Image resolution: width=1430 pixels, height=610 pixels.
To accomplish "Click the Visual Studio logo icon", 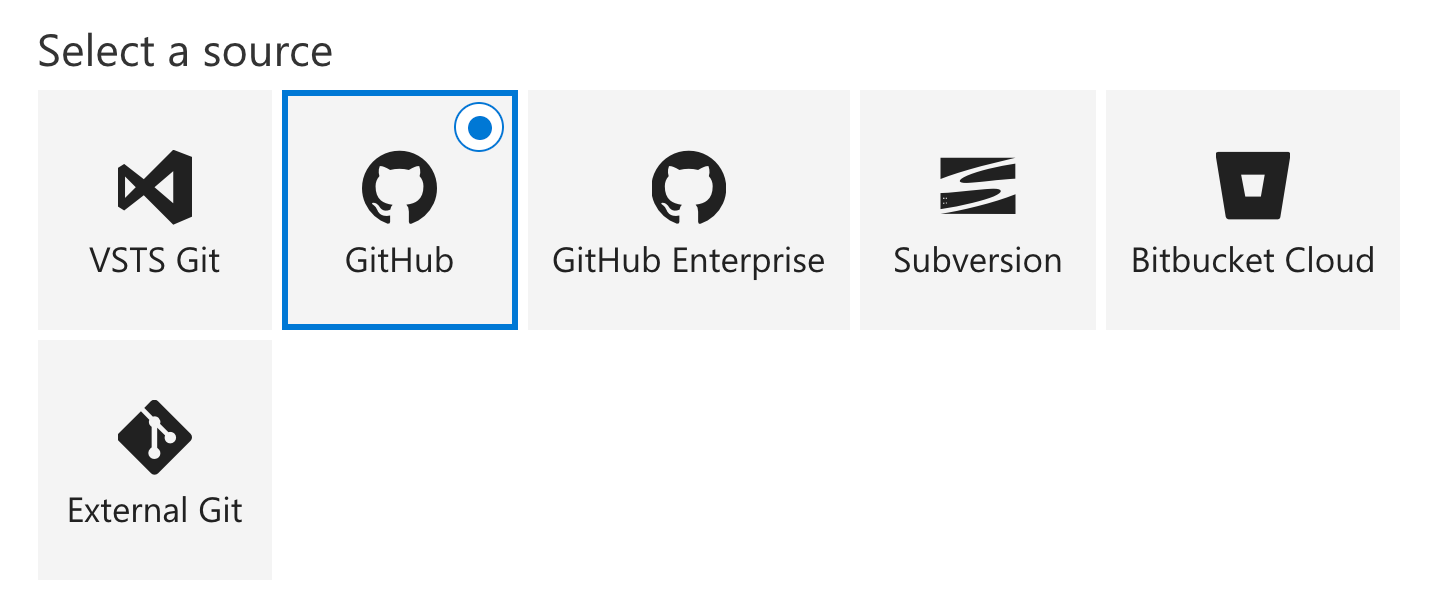I will [154, 186].
